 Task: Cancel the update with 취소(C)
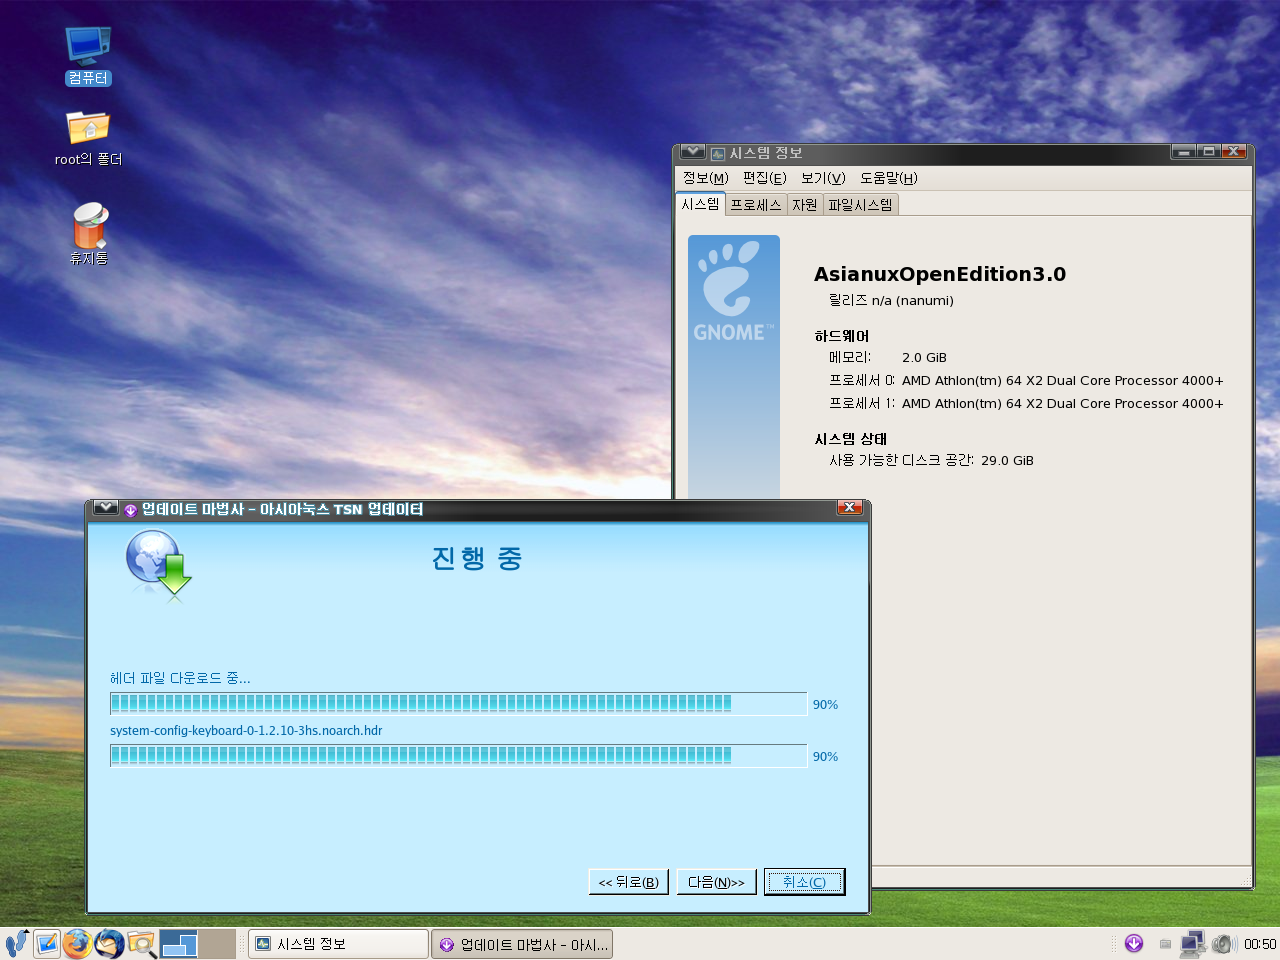(x=804, y=882)
